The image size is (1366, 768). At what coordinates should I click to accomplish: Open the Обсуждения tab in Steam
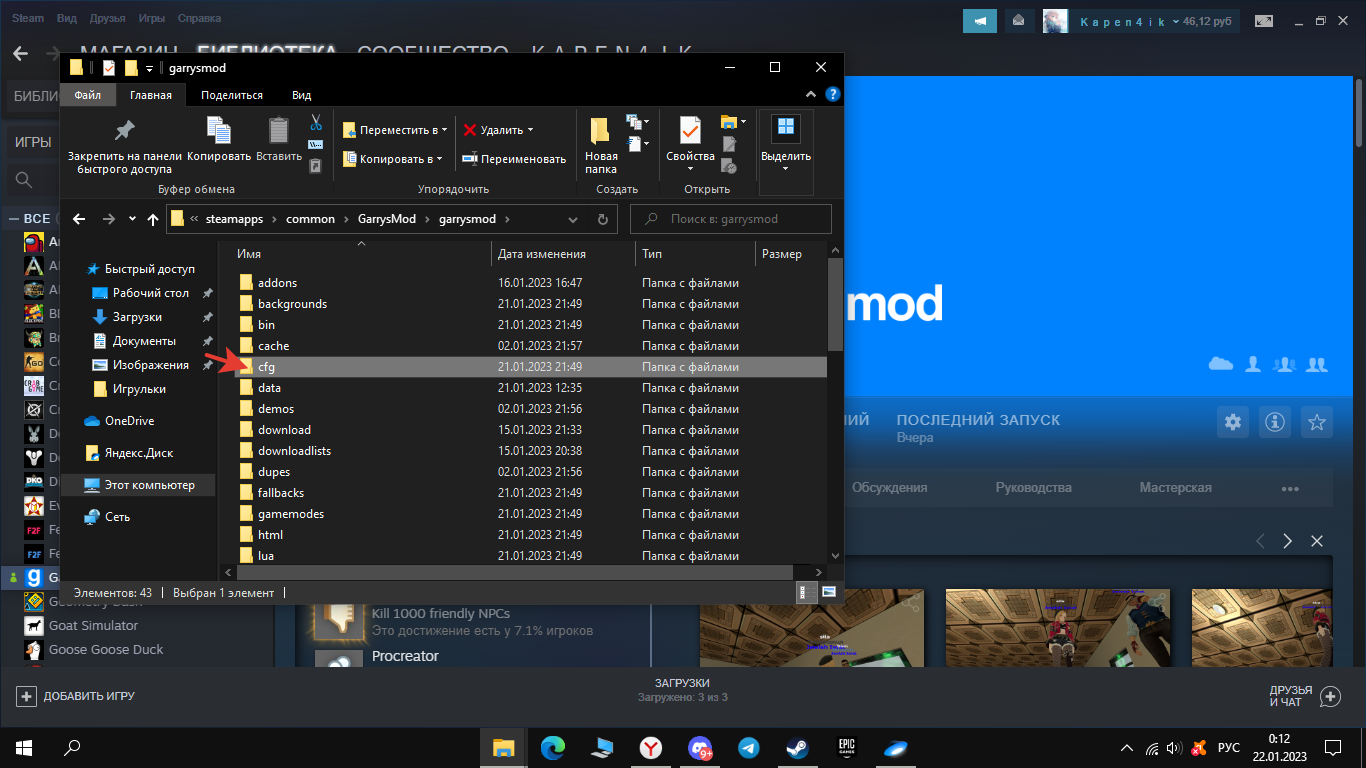tap(889, 488)
